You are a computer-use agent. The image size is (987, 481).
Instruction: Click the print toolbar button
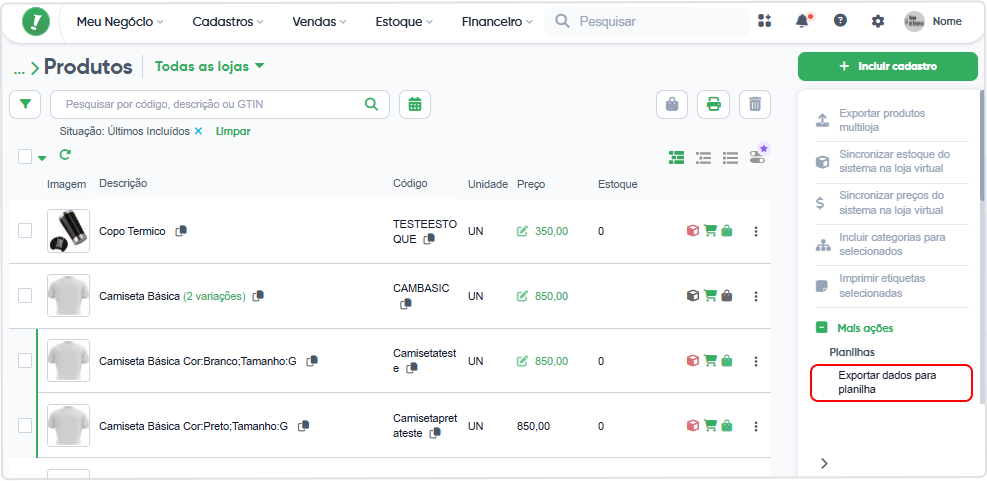tap(713, 105)
